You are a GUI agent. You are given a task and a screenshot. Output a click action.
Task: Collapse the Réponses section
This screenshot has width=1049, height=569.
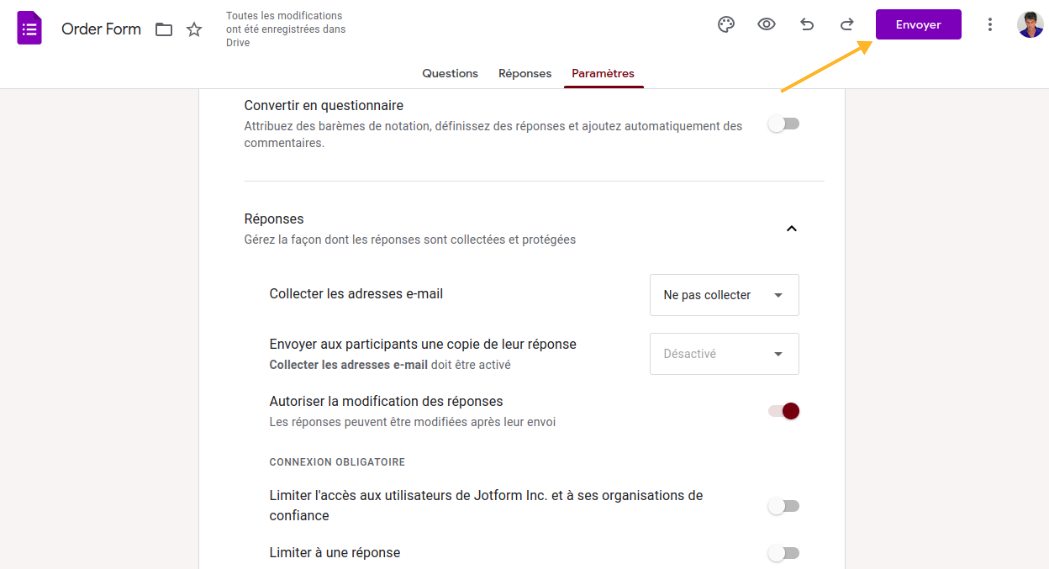pyautogui.click(x=791, y=229)
